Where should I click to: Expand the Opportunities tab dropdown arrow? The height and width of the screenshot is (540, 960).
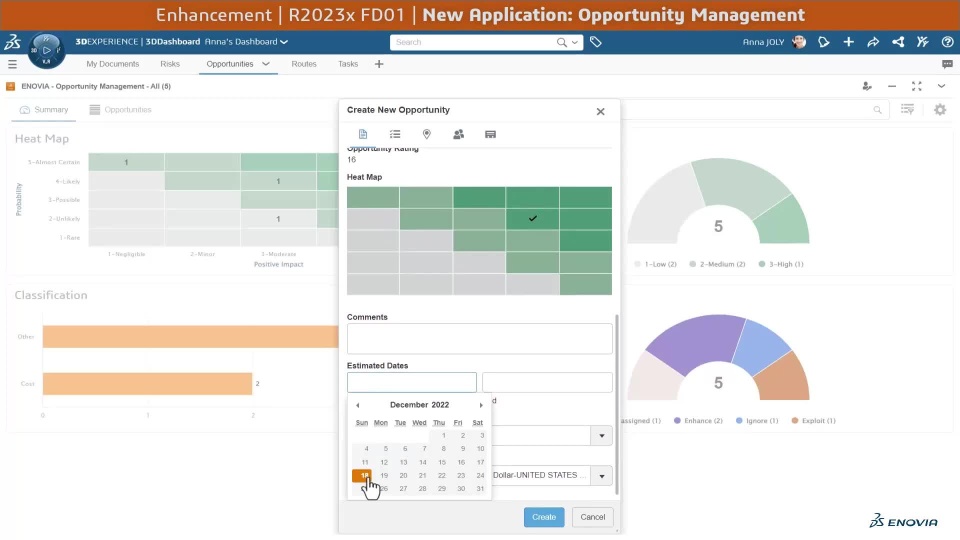point(266,64)
